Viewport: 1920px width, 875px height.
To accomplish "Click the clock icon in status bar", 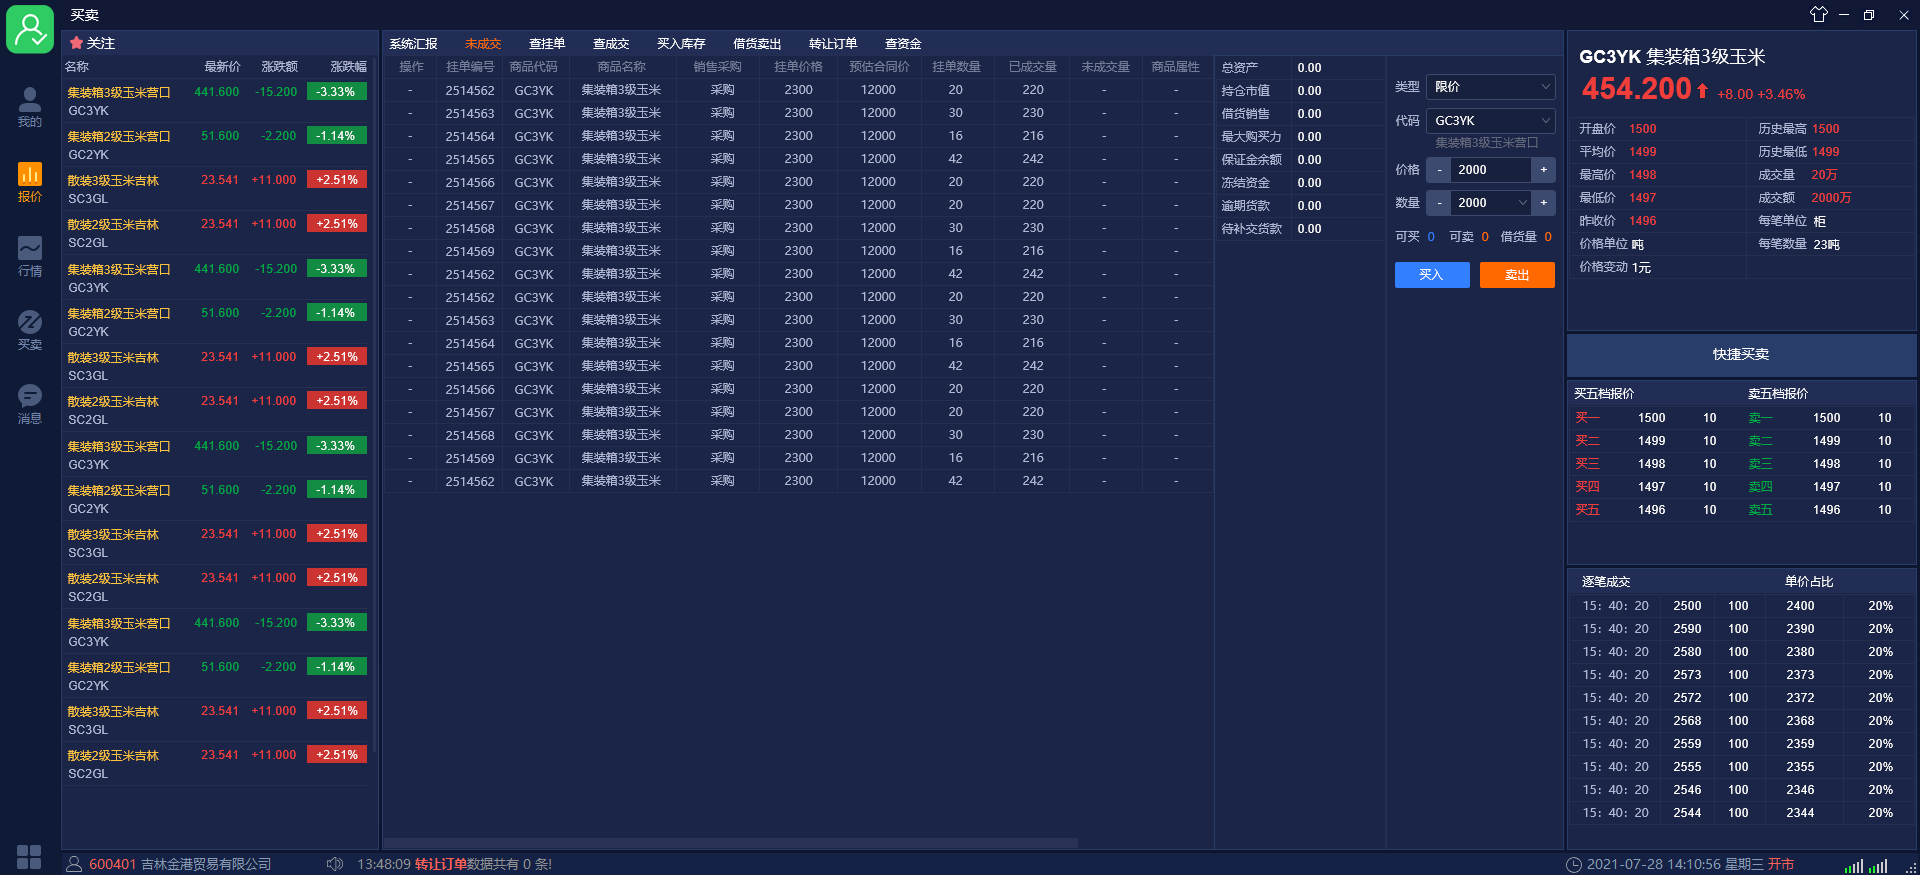I will coord(1574,864).
